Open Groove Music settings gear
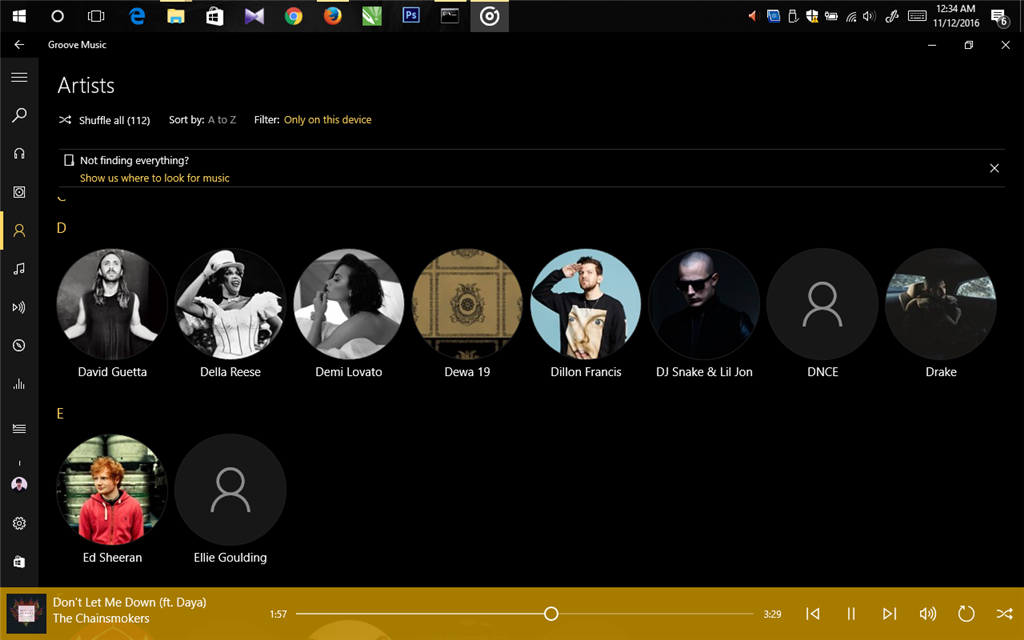 click(x=19, y=523)
